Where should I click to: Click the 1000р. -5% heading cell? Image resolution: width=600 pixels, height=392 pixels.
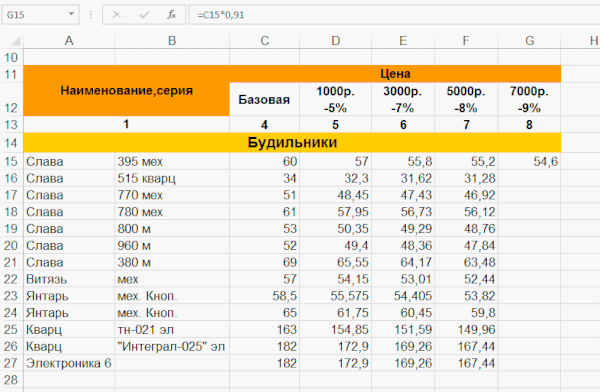pos(336,99)
